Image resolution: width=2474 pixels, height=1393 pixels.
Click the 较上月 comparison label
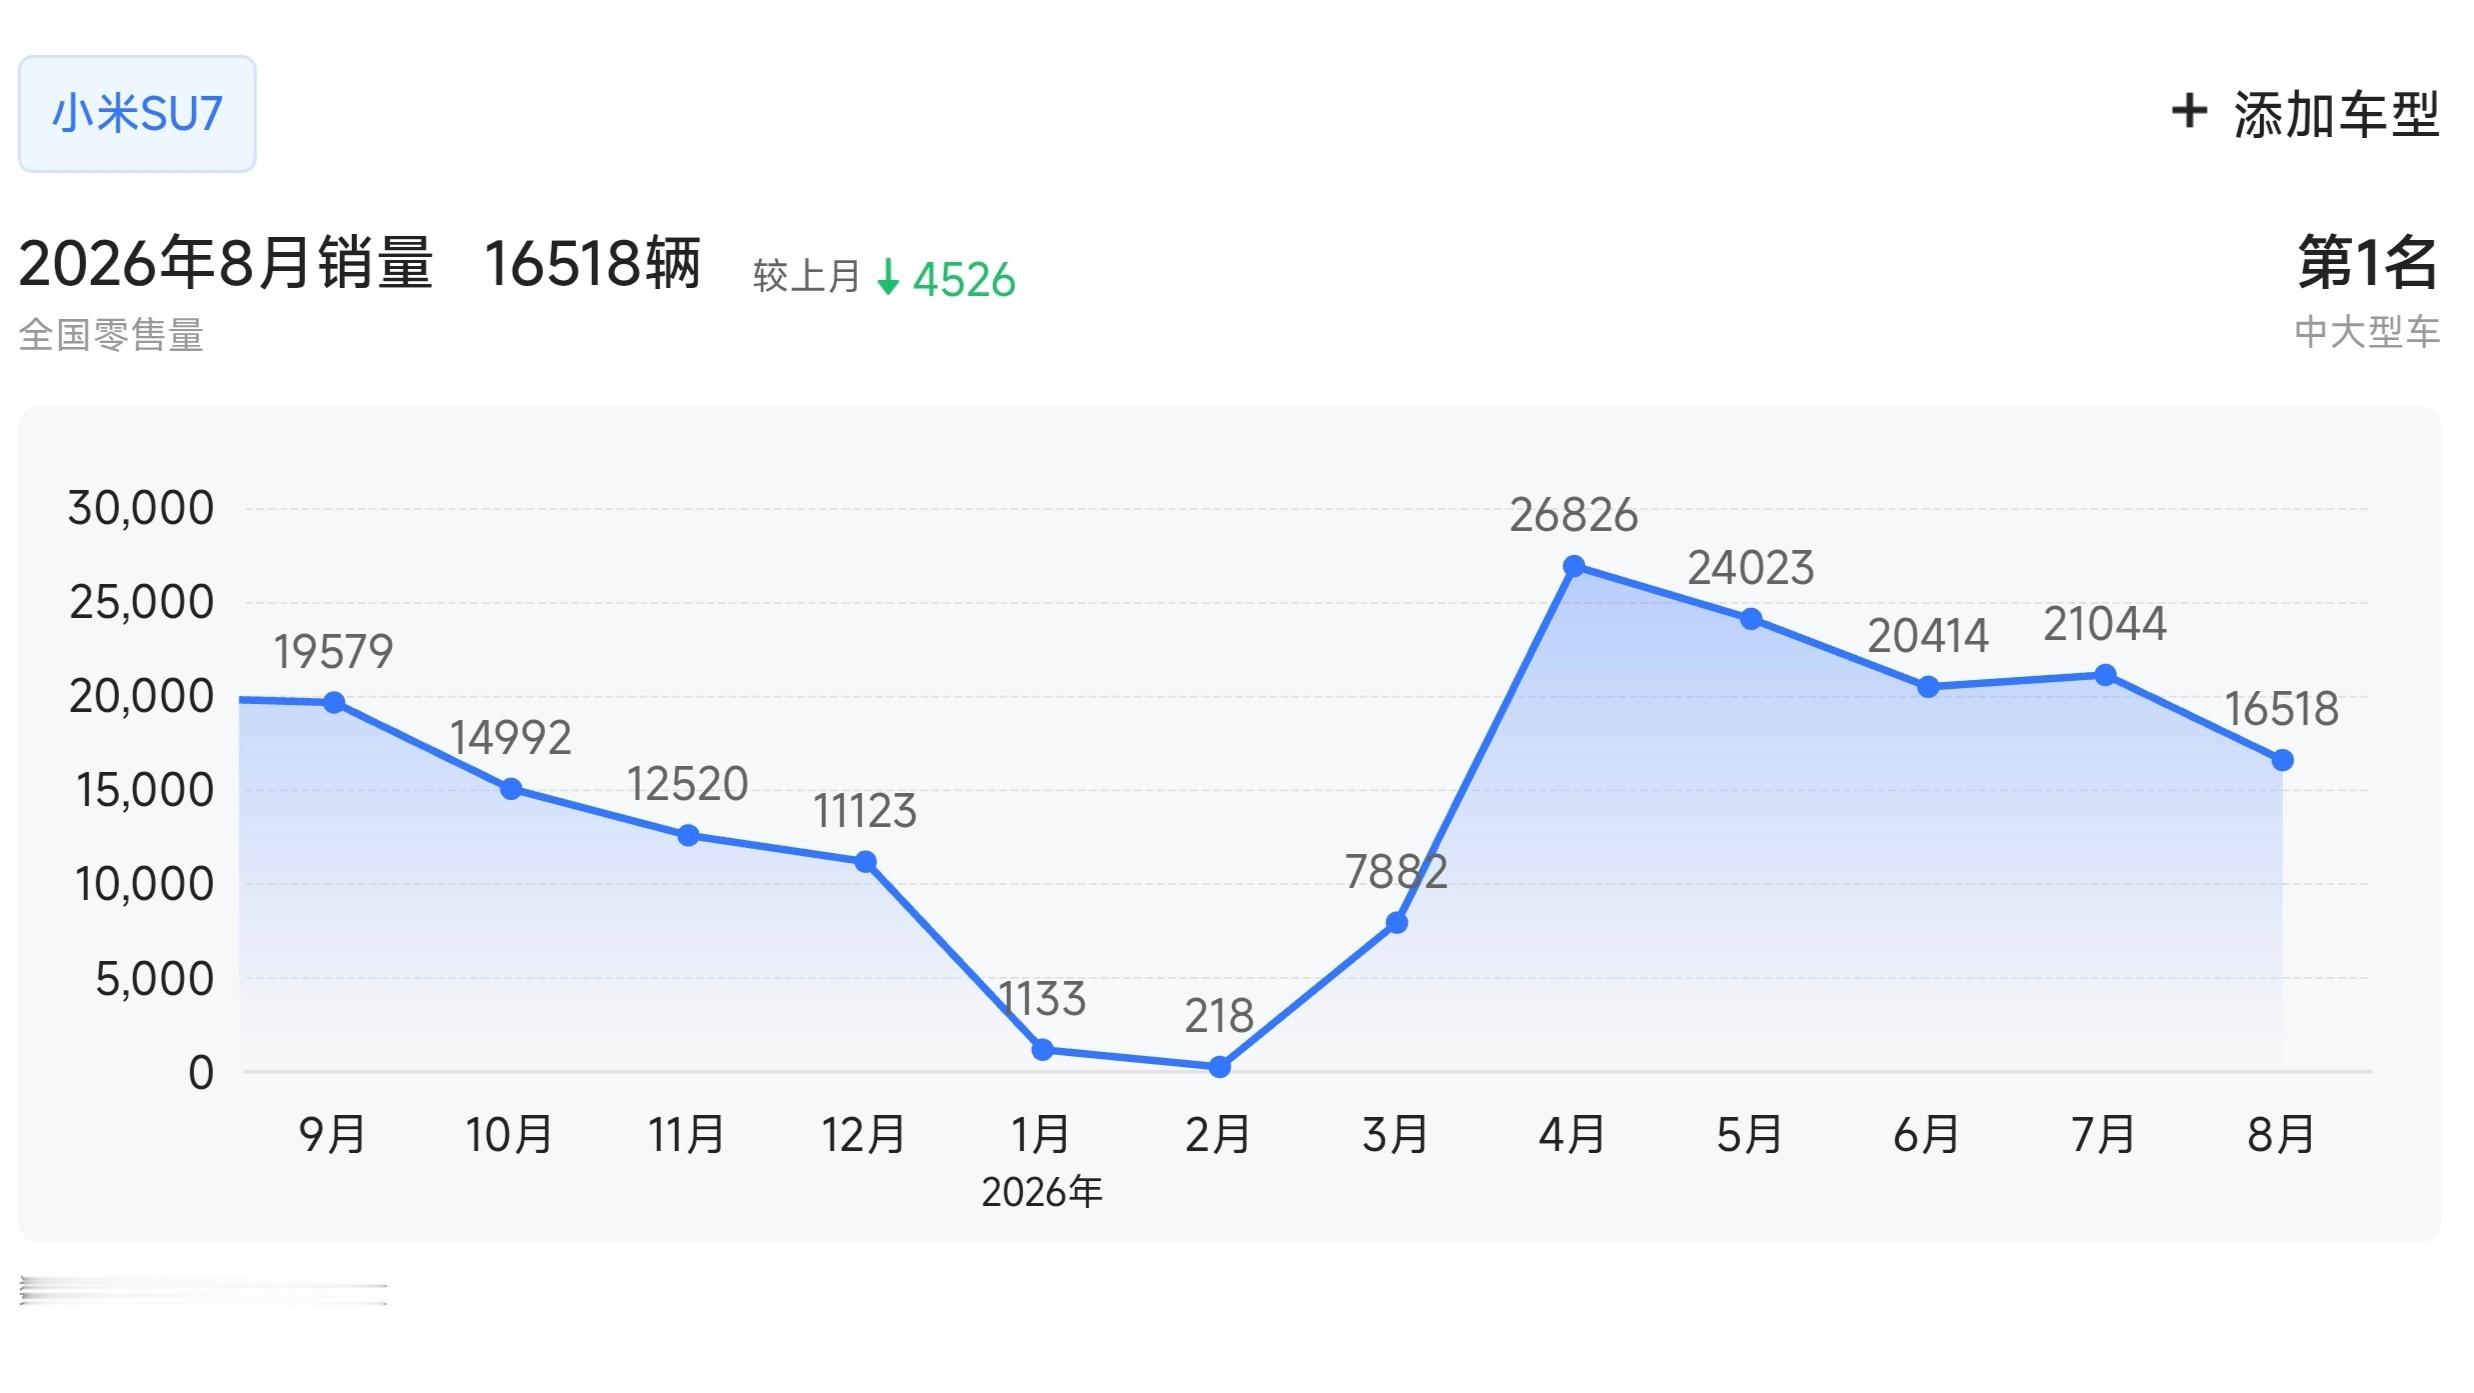tap(807, 277)
